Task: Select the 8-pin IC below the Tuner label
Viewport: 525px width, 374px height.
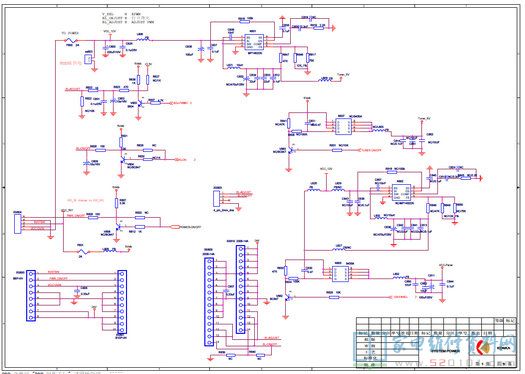Action: click(344, 127)
